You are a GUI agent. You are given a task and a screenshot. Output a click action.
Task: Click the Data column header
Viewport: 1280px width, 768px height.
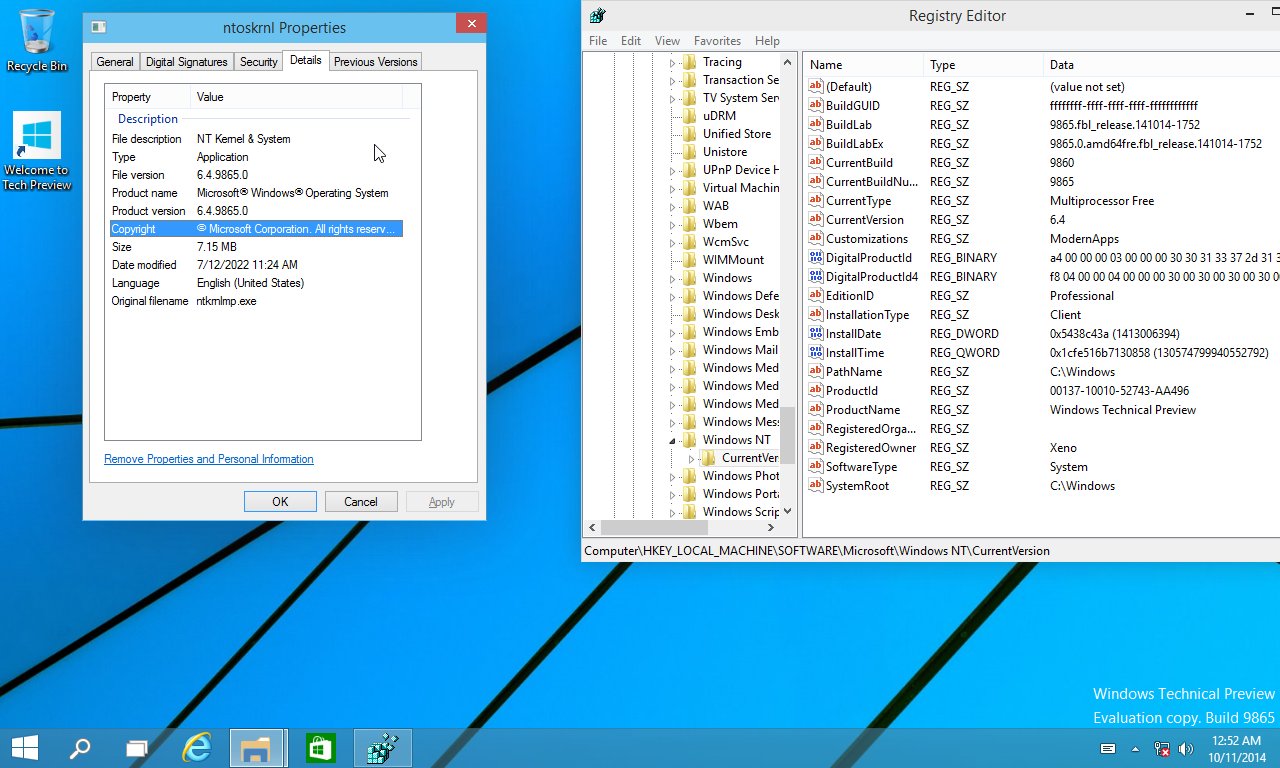(1161, 65)
